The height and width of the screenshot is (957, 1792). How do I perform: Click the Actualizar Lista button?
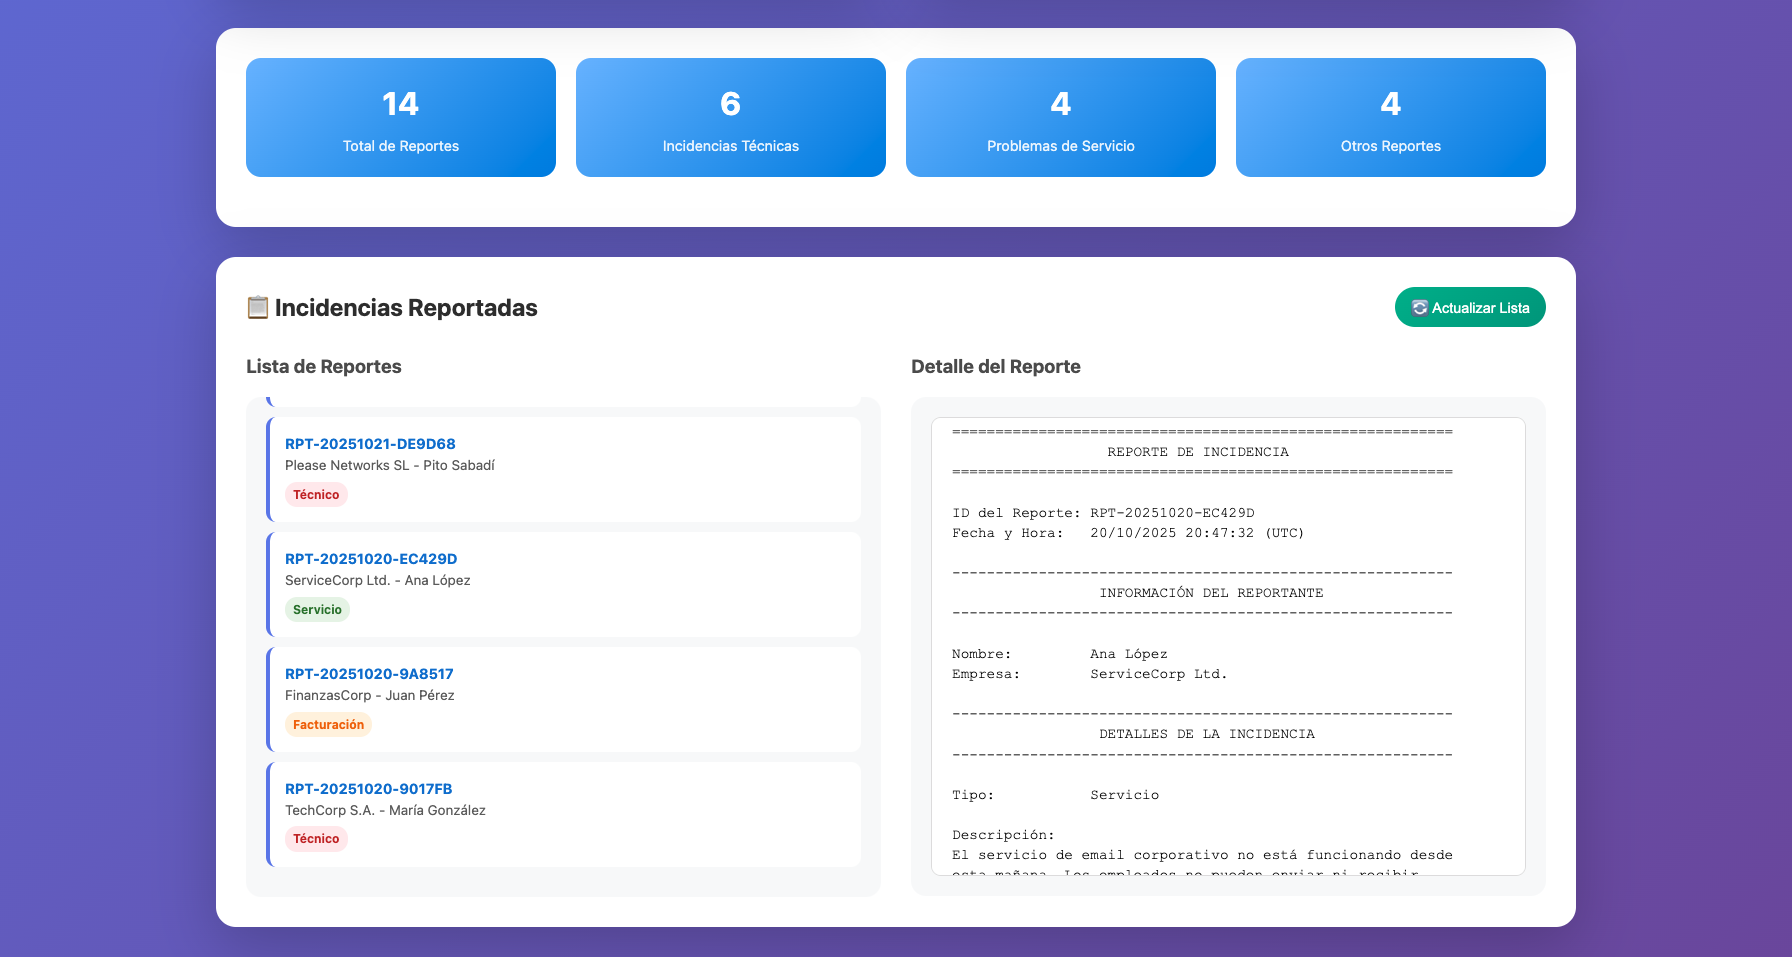(1469, 307)
